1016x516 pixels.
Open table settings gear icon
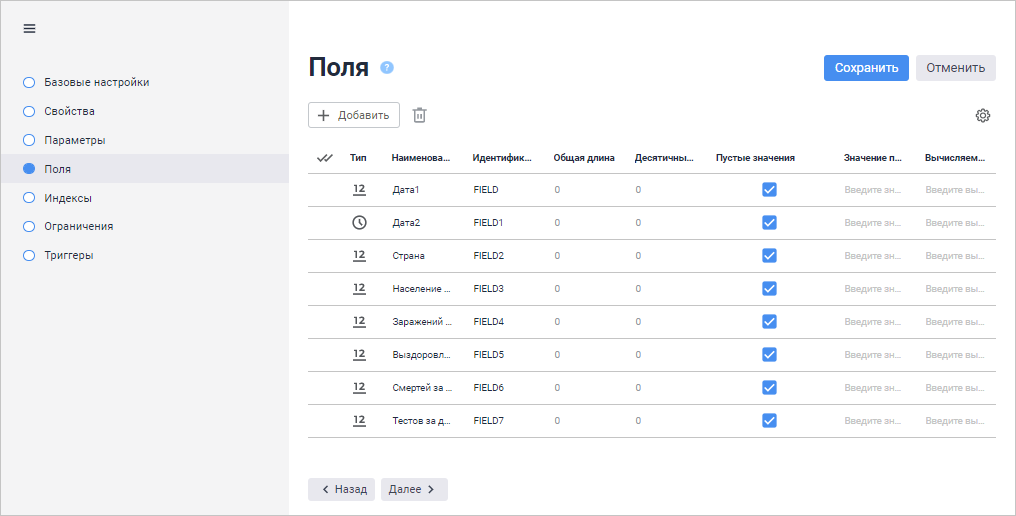pyautogui.click(x=983, y=115)
